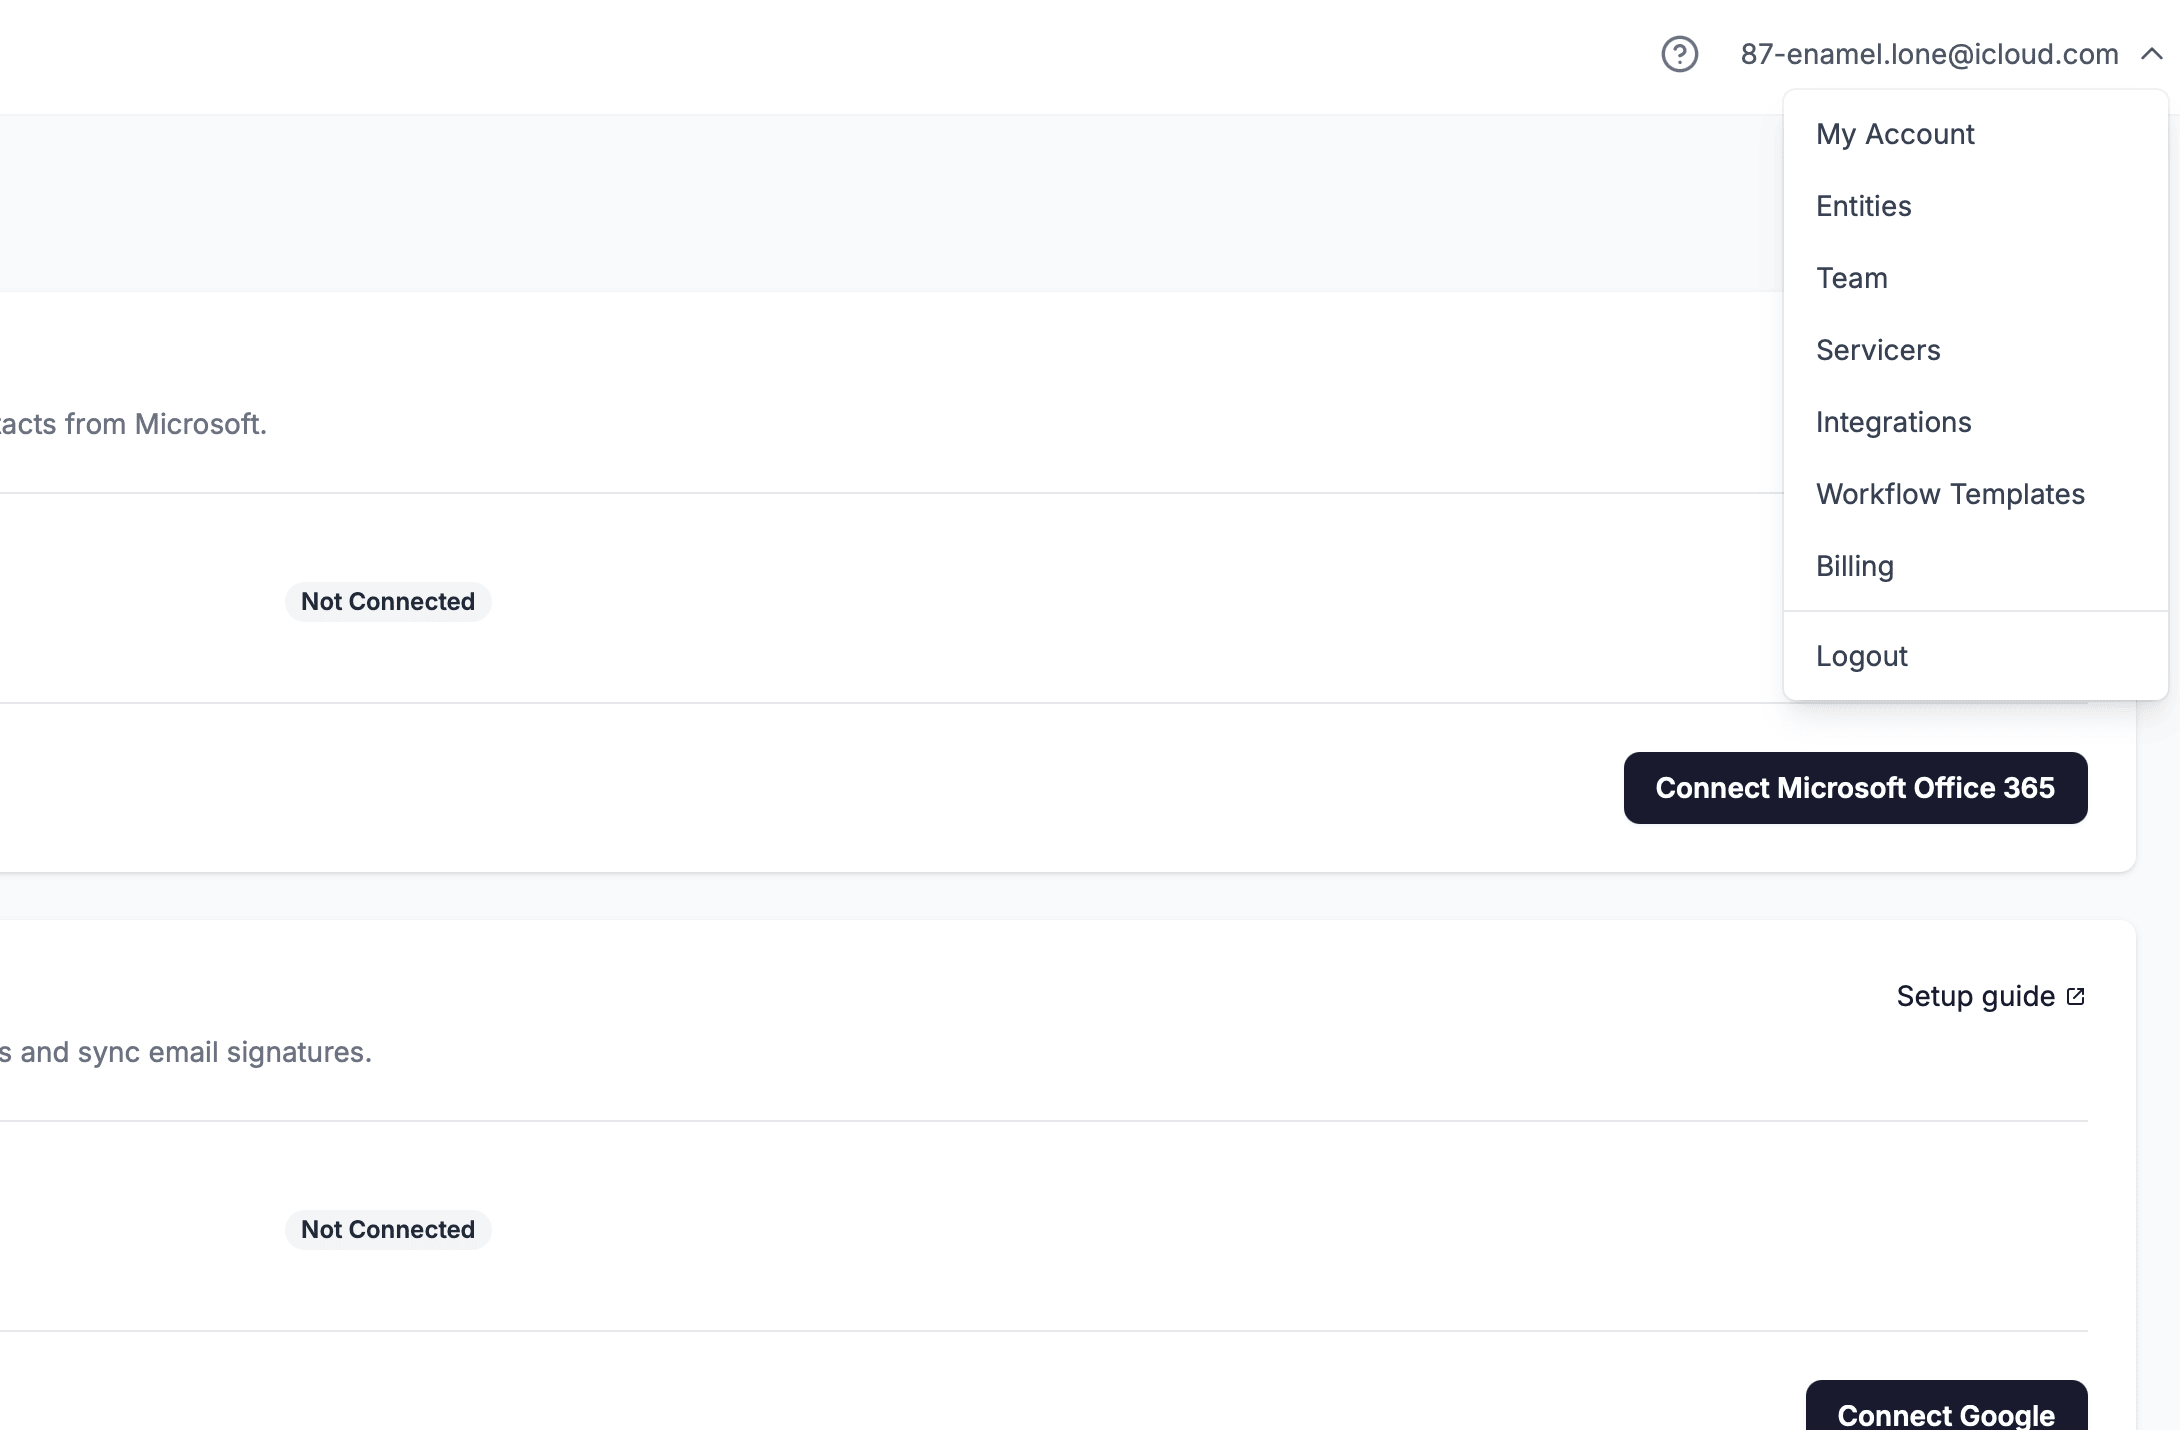Open the Team menu entry
The image size is (2180, 1430).
(x=1851, y=278)
